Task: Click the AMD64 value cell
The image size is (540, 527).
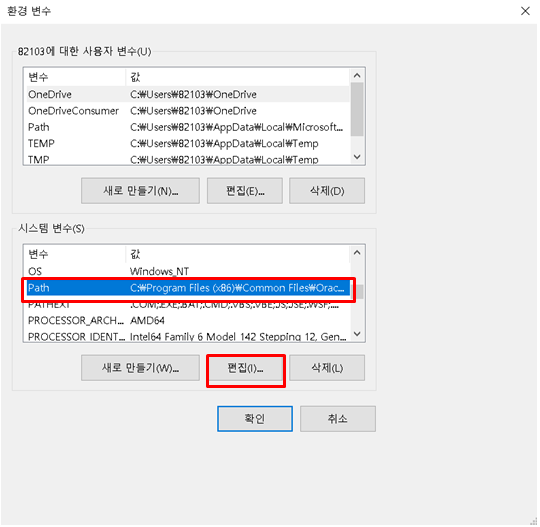Action: pos(147,321)
